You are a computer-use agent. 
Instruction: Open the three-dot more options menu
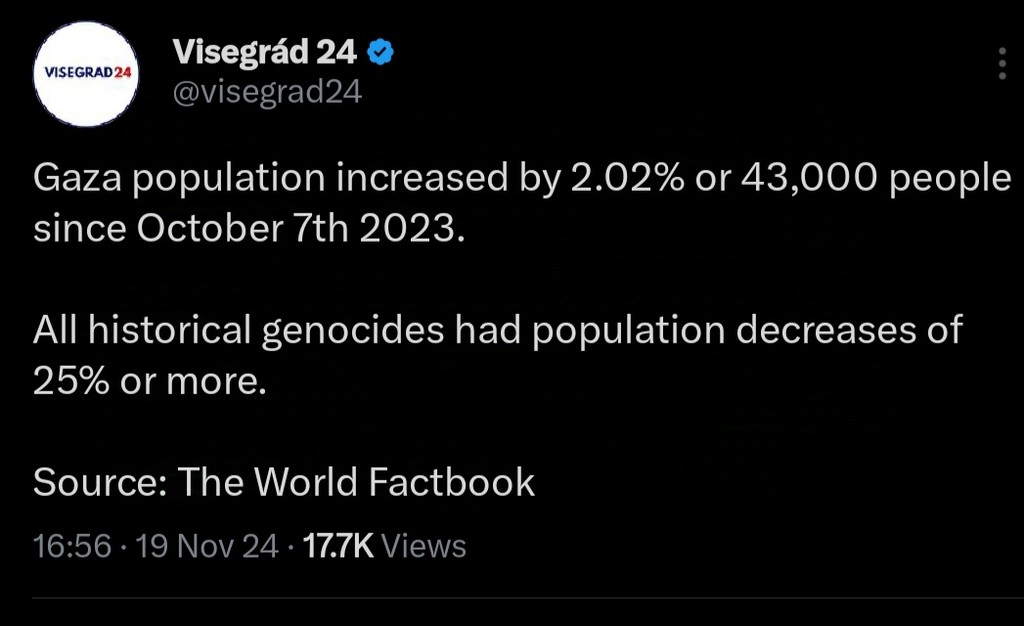[1002, 63]
